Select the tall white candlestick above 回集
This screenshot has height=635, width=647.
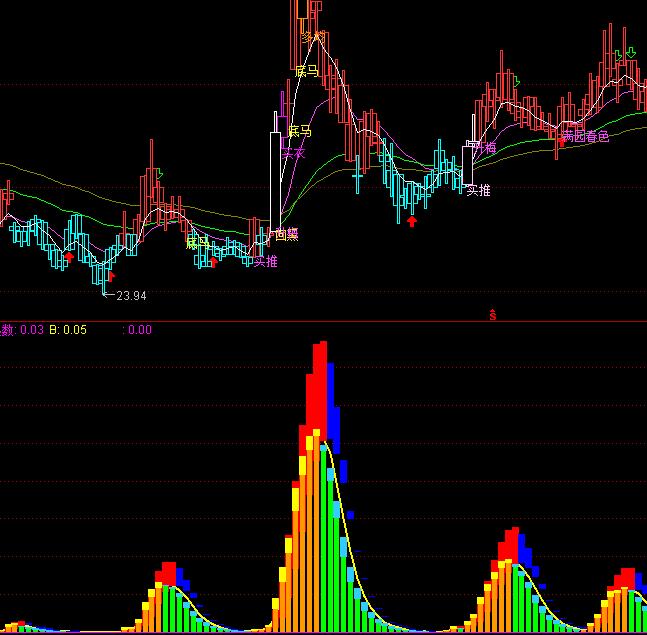276,175
